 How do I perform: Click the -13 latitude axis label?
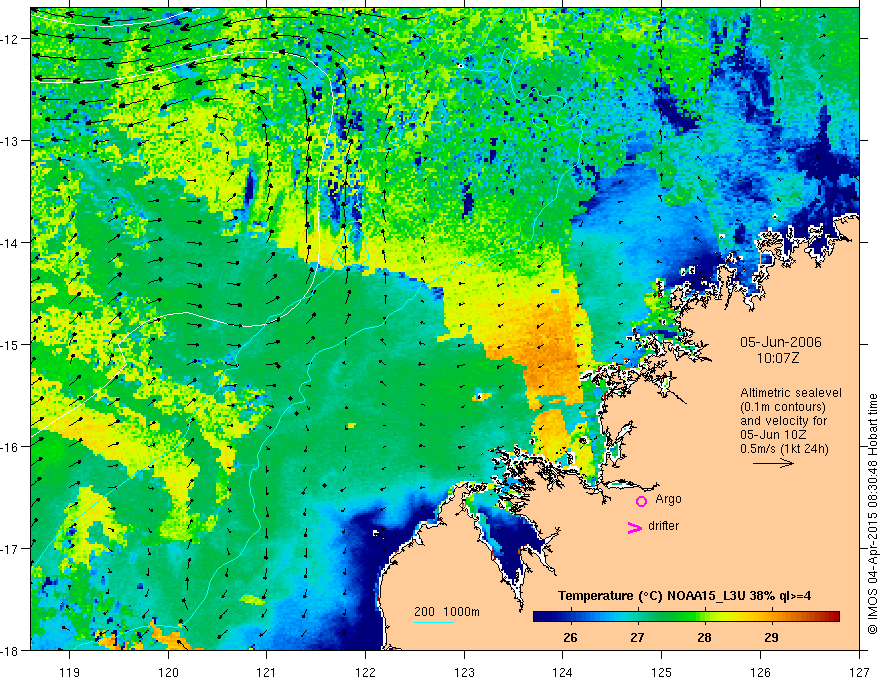[11, 141]
